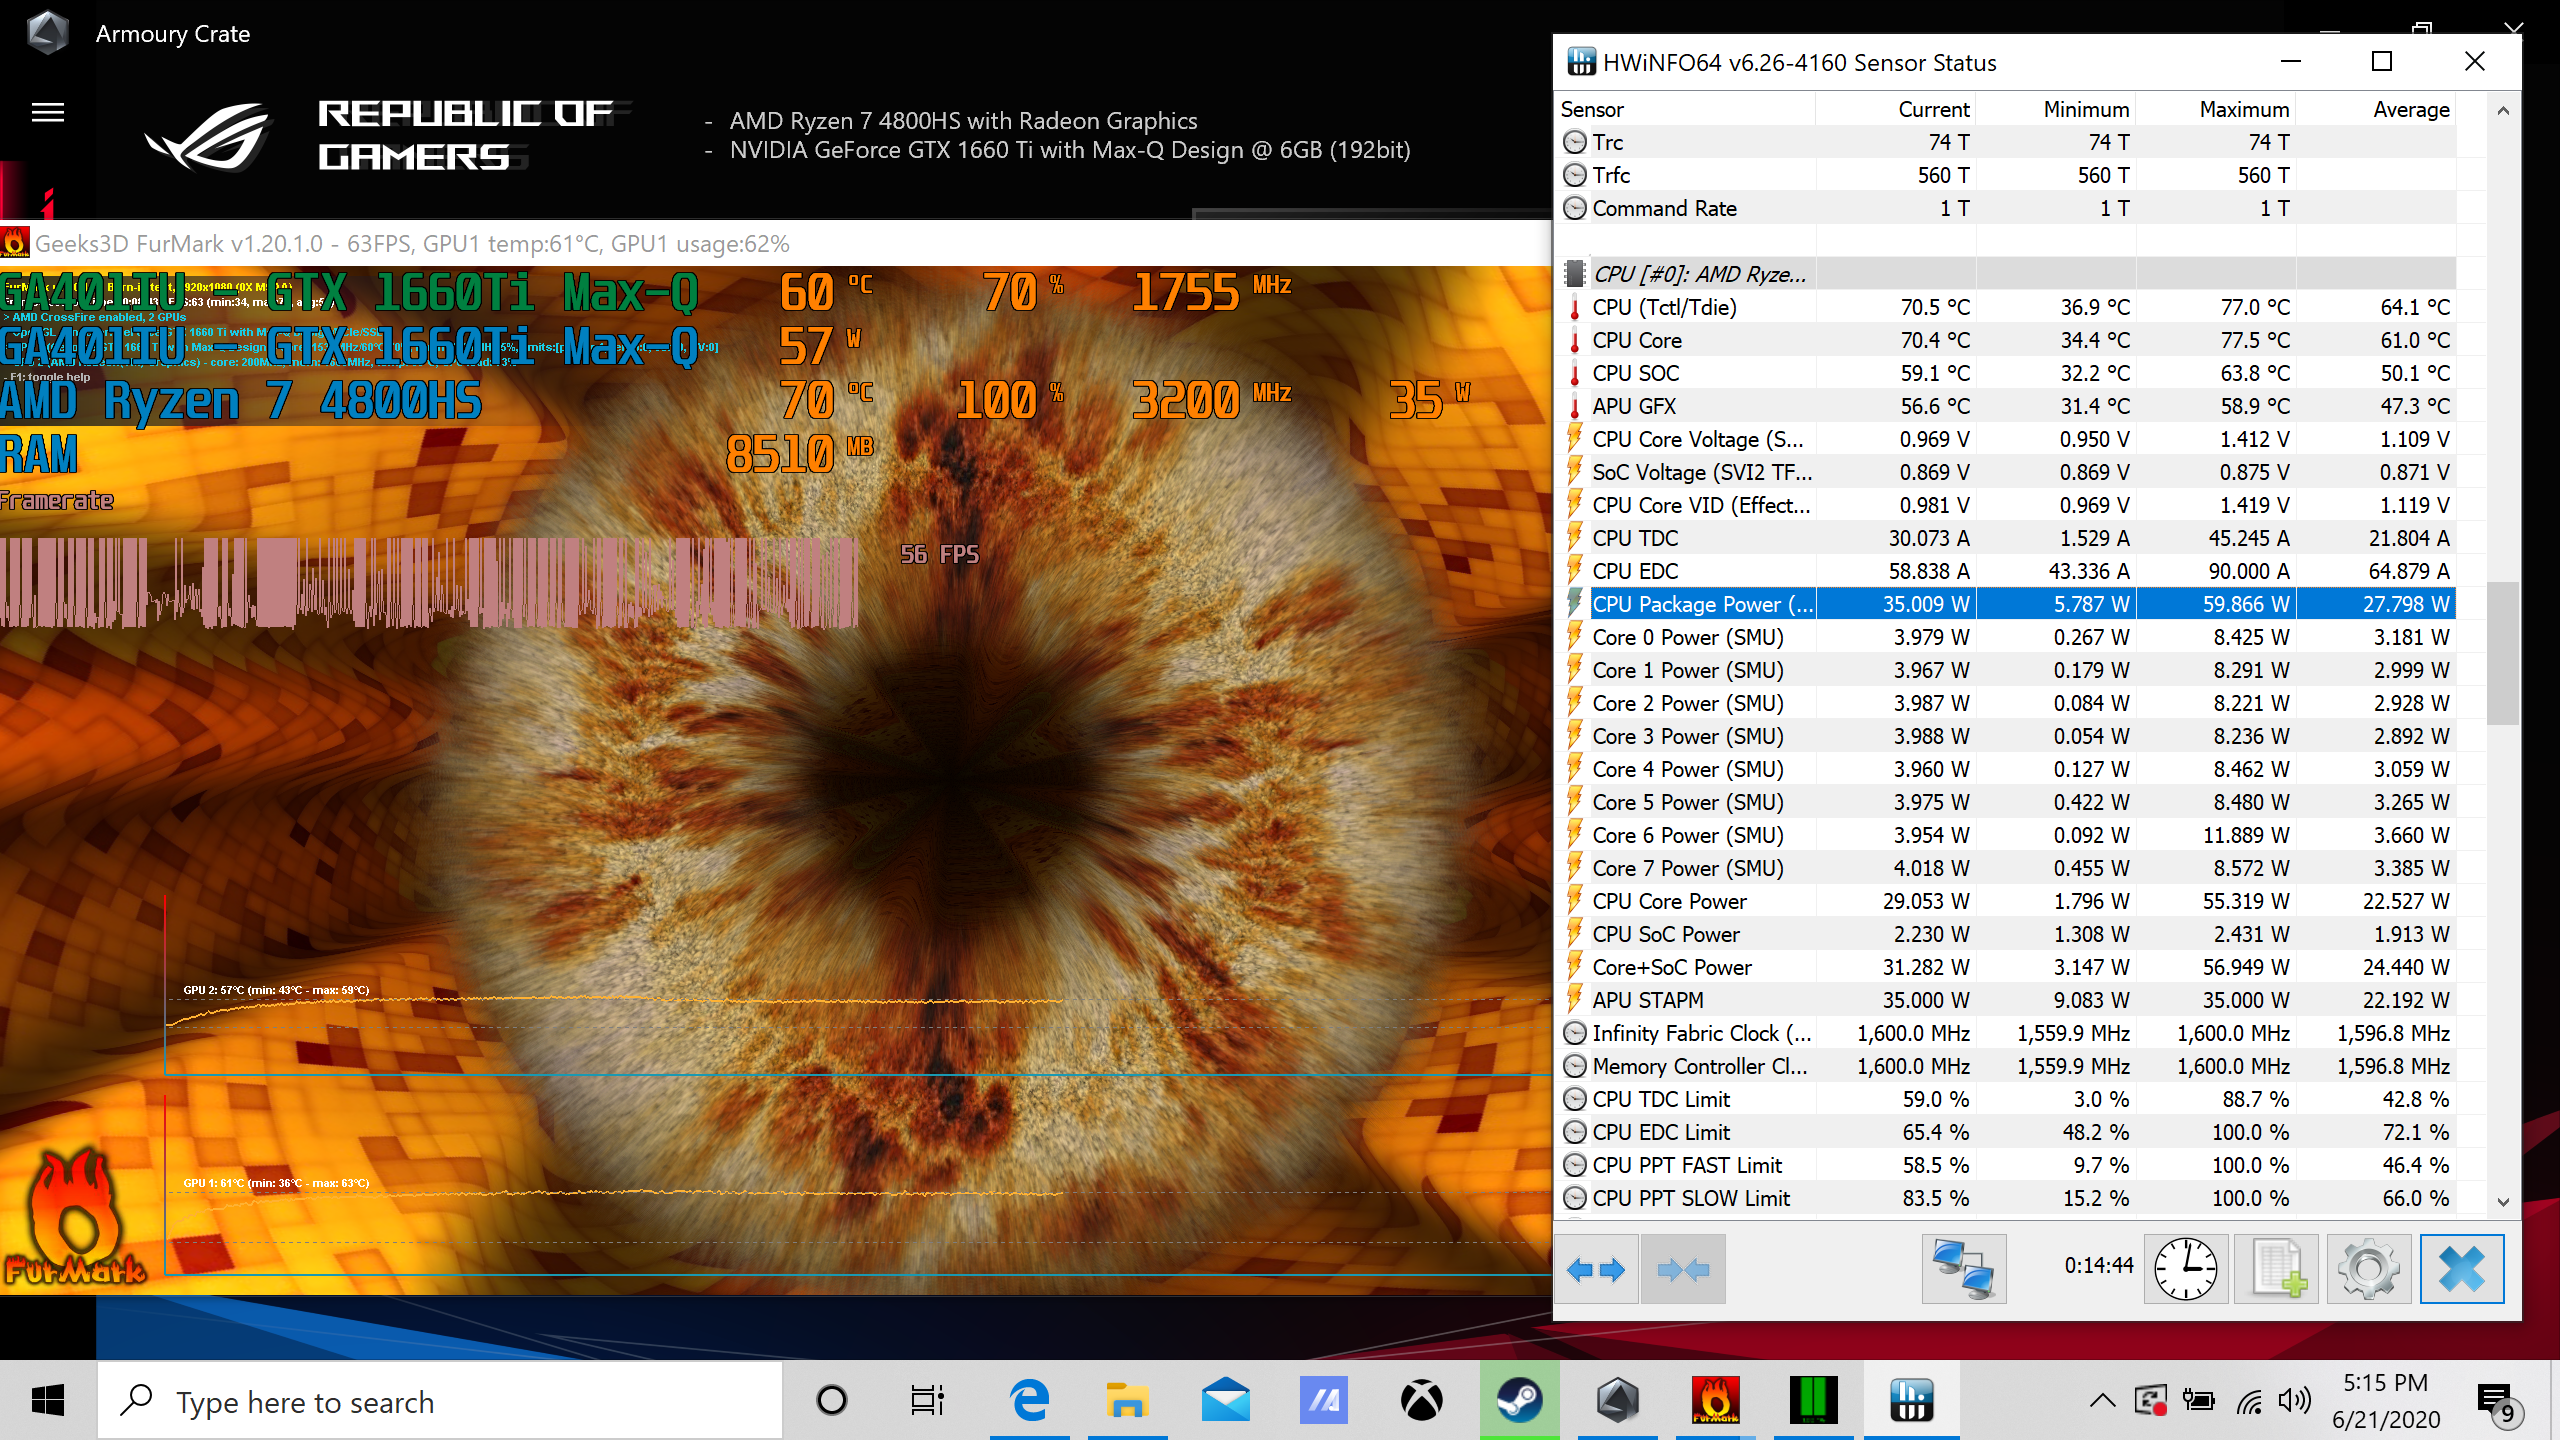
Task: Switch to FurMark taskbar icon
Action: (x=1715, y=1400)
